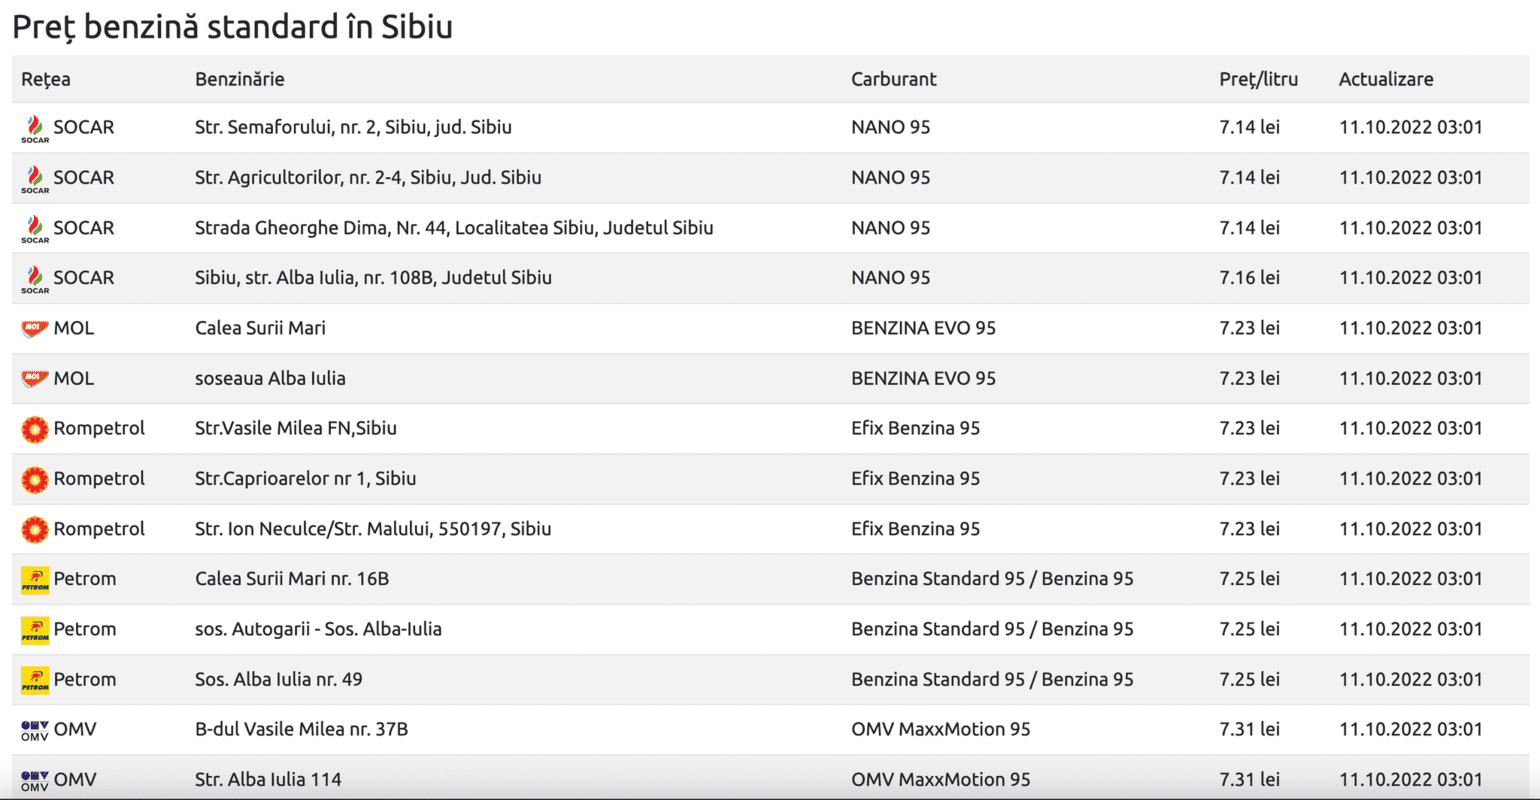Click OMV name in B-dul Vasile Milea row
Image resolution: width=1540 pixels, height=800 pixels.
[75, 729]
